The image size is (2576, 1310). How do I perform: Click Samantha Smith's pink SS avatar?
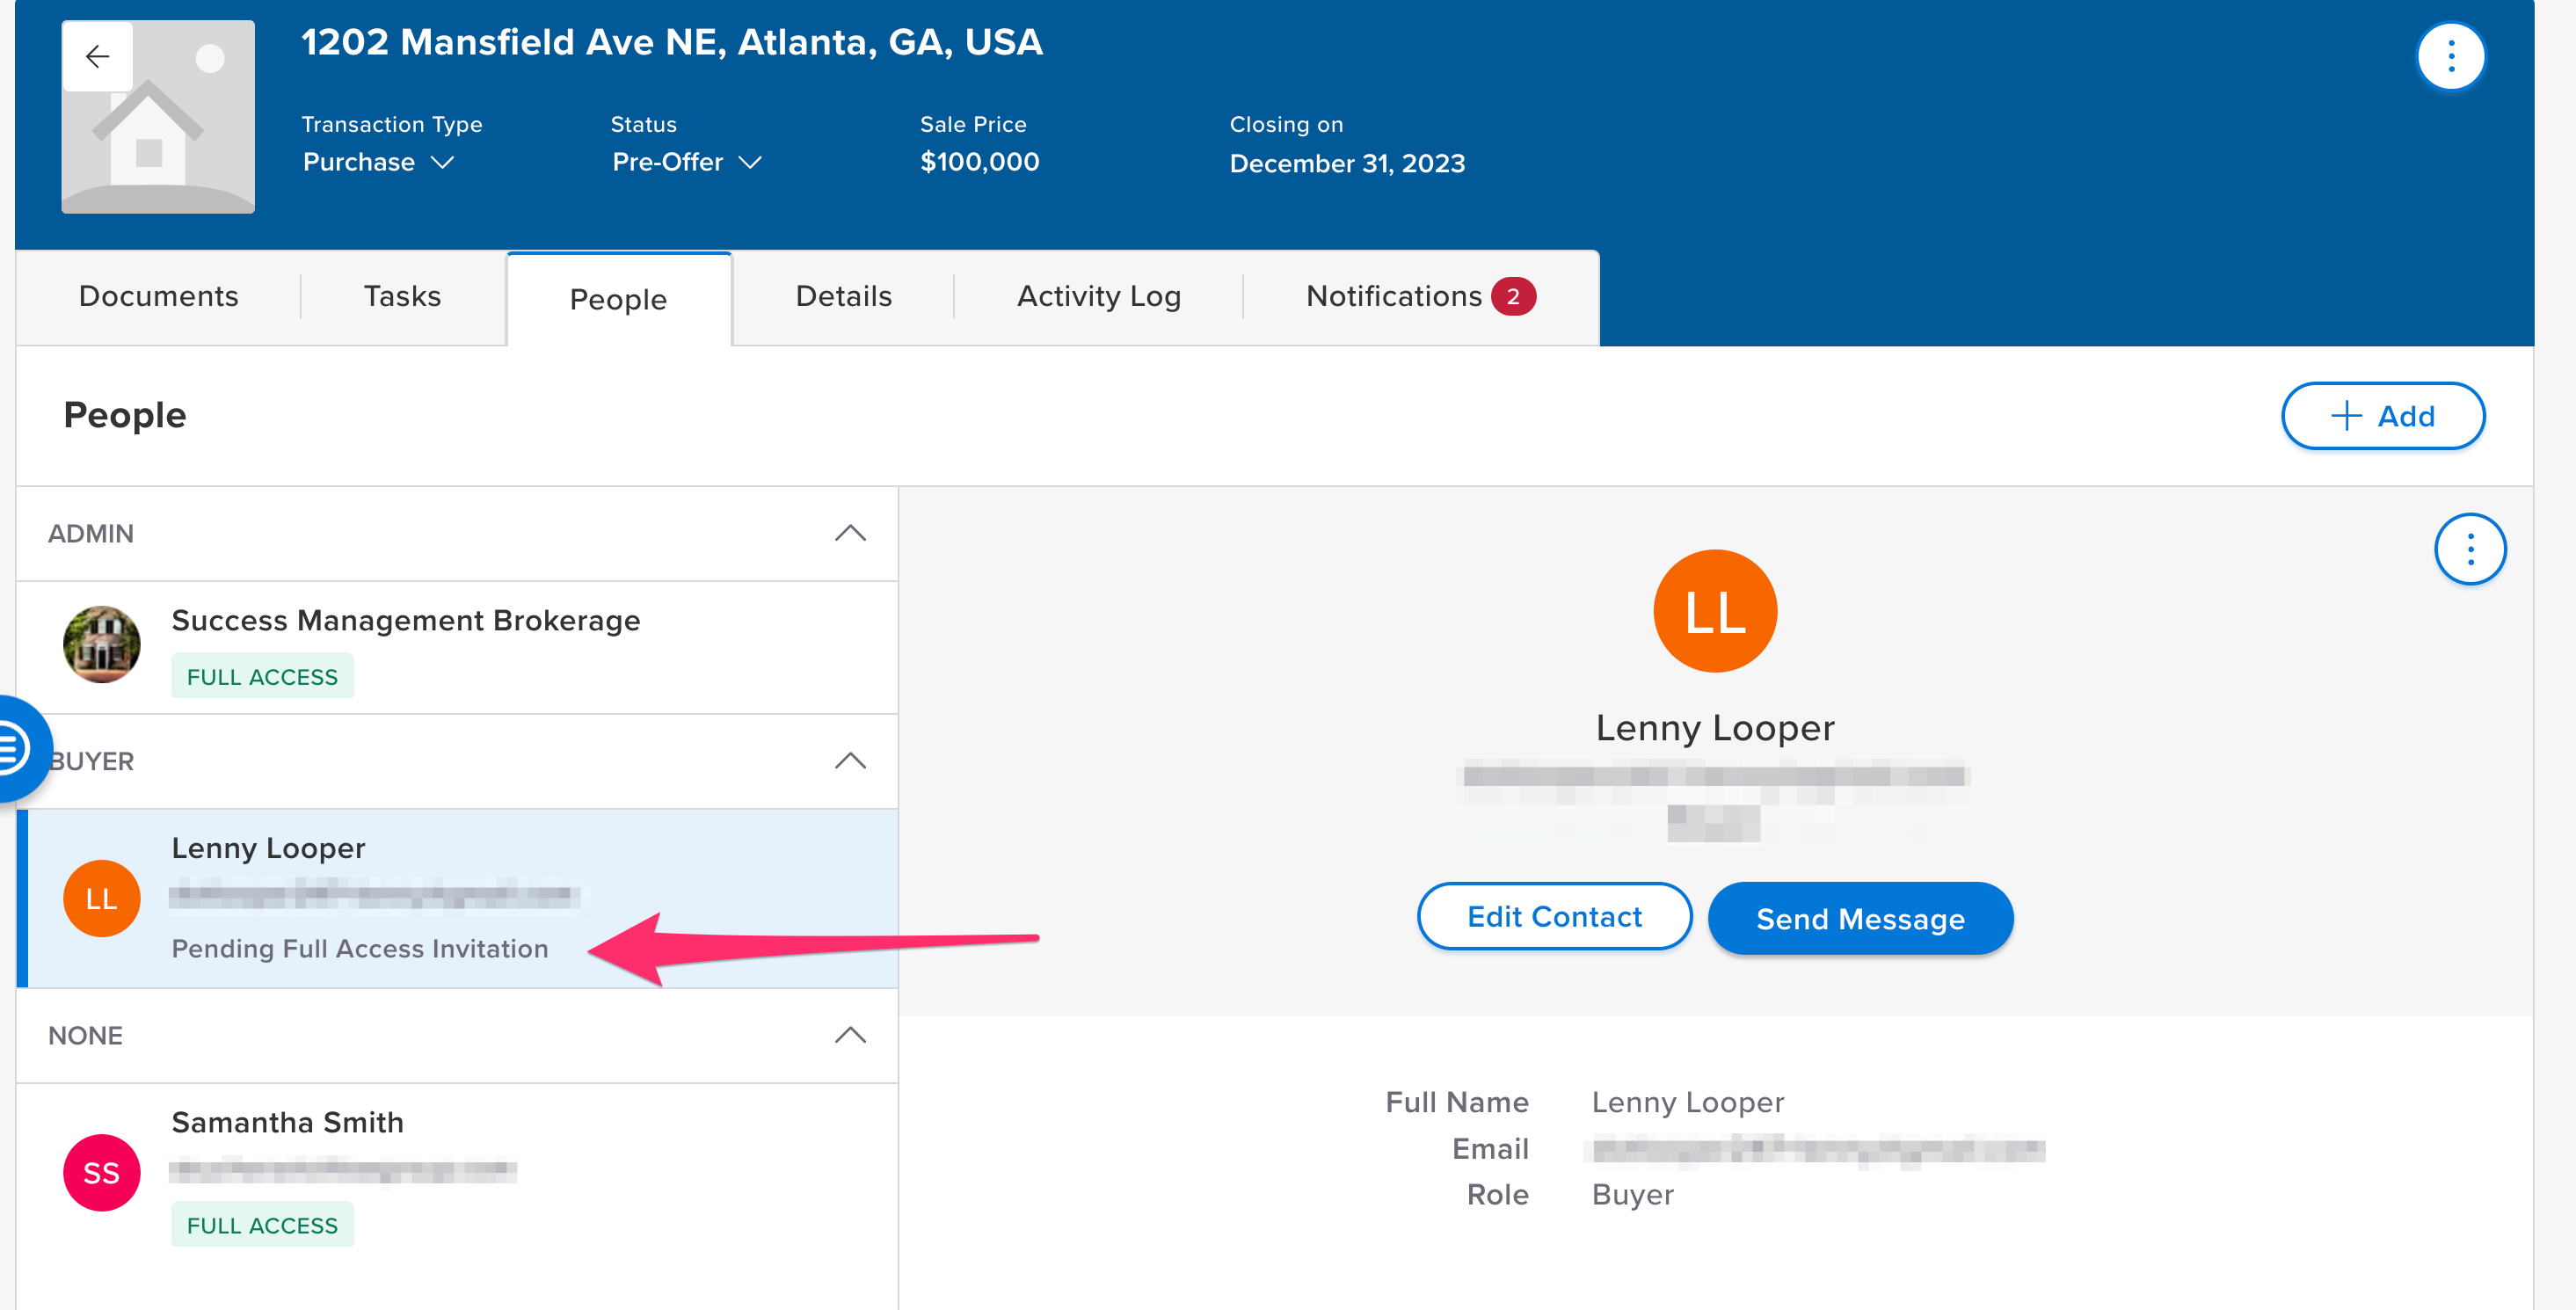click(x=101, y=1172)
